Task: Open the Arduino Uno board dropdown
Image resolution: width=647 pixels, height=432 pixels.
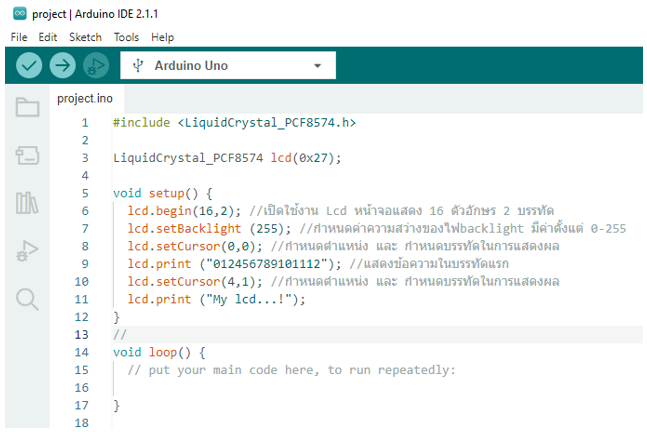Action: (228, 65)
